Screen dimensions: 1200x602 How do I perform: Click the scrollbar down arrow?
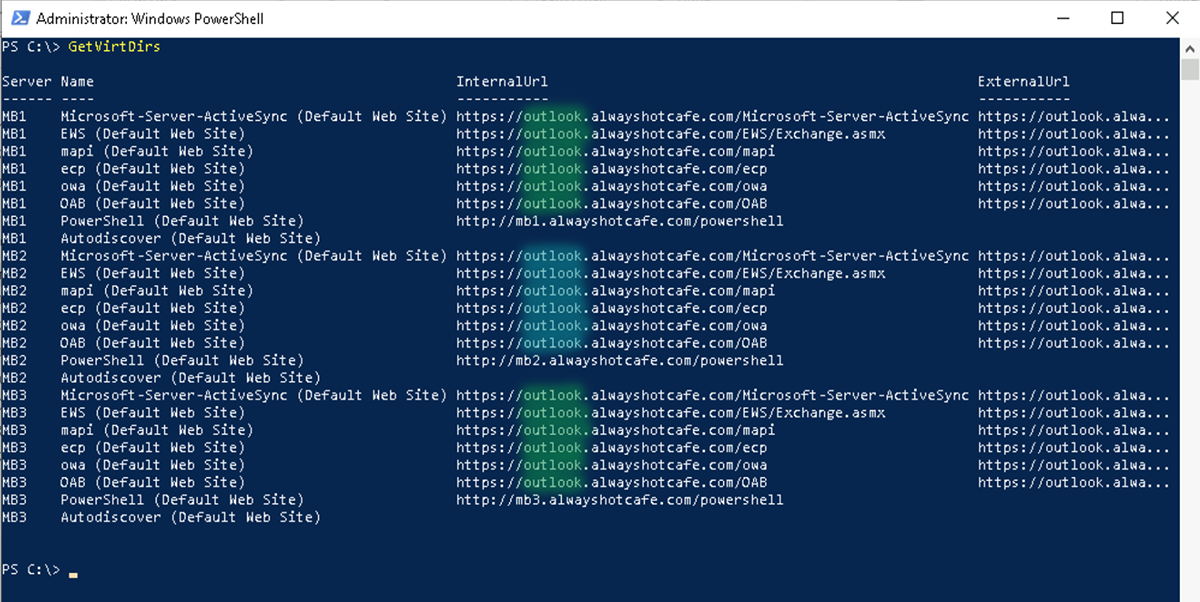click(1189, 593)
